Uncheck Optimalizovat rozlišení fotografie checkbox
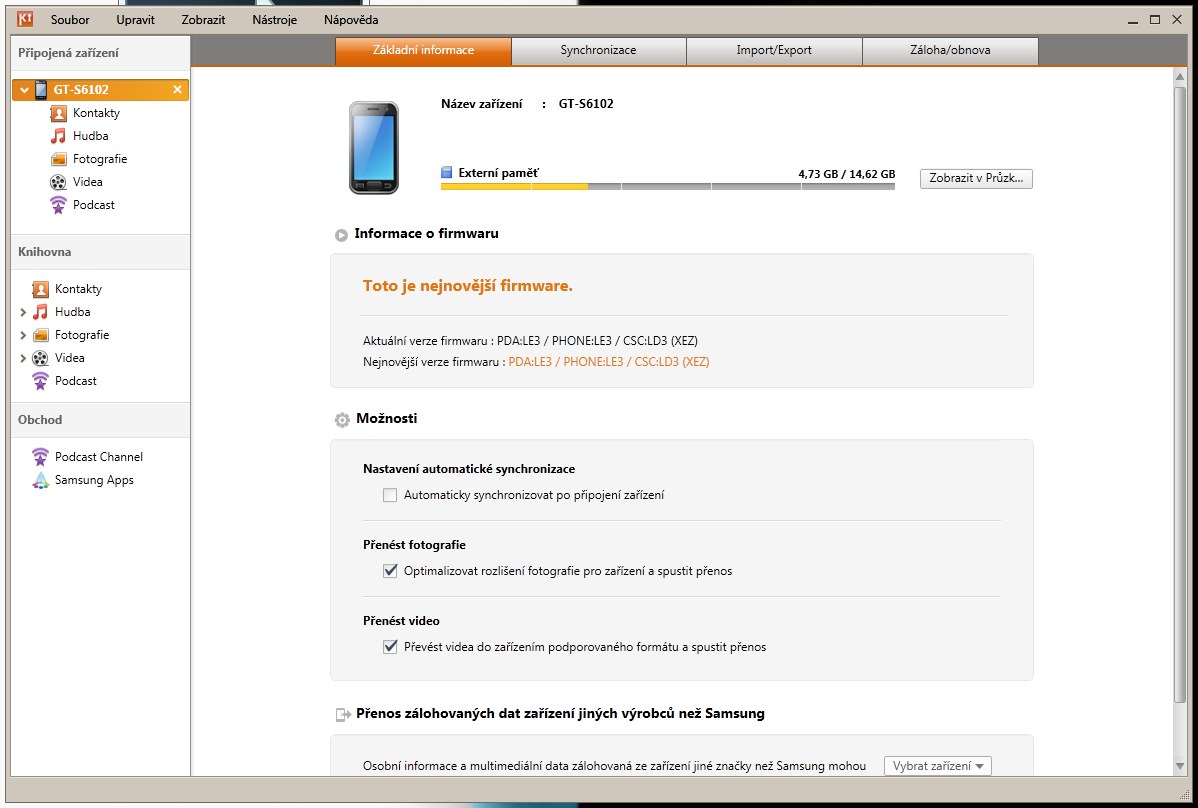Screen dimensions: 1198x808 point(390,570)
